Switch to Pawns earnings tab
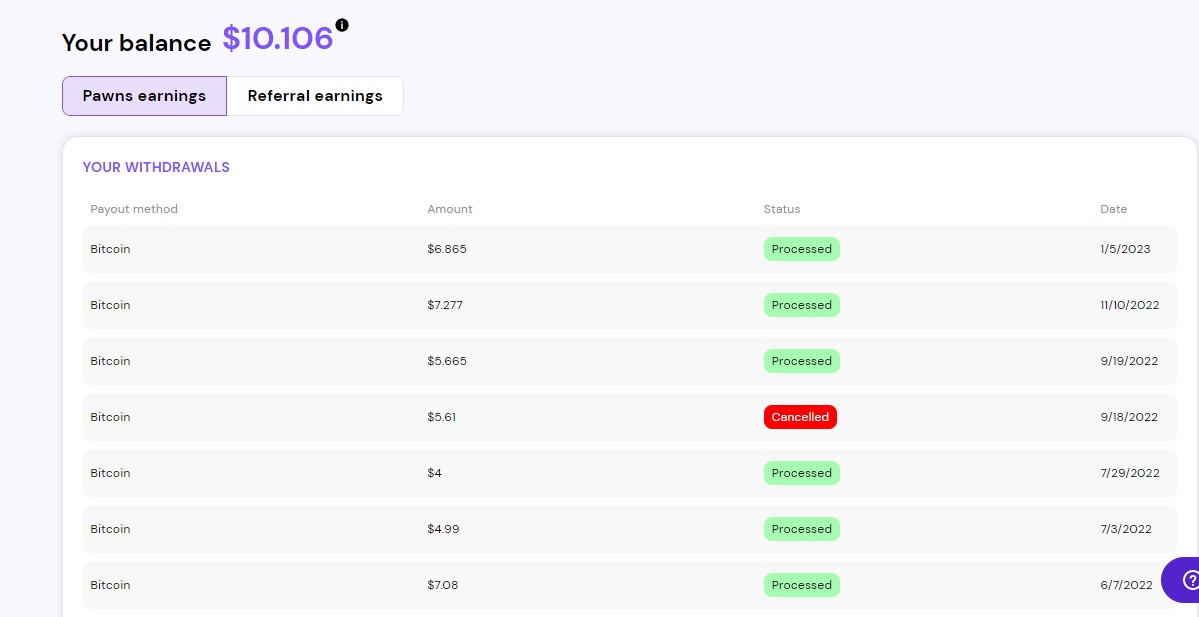Viewport: 1199px width, 617px height. pyautogui.click(x=144, y=96)
